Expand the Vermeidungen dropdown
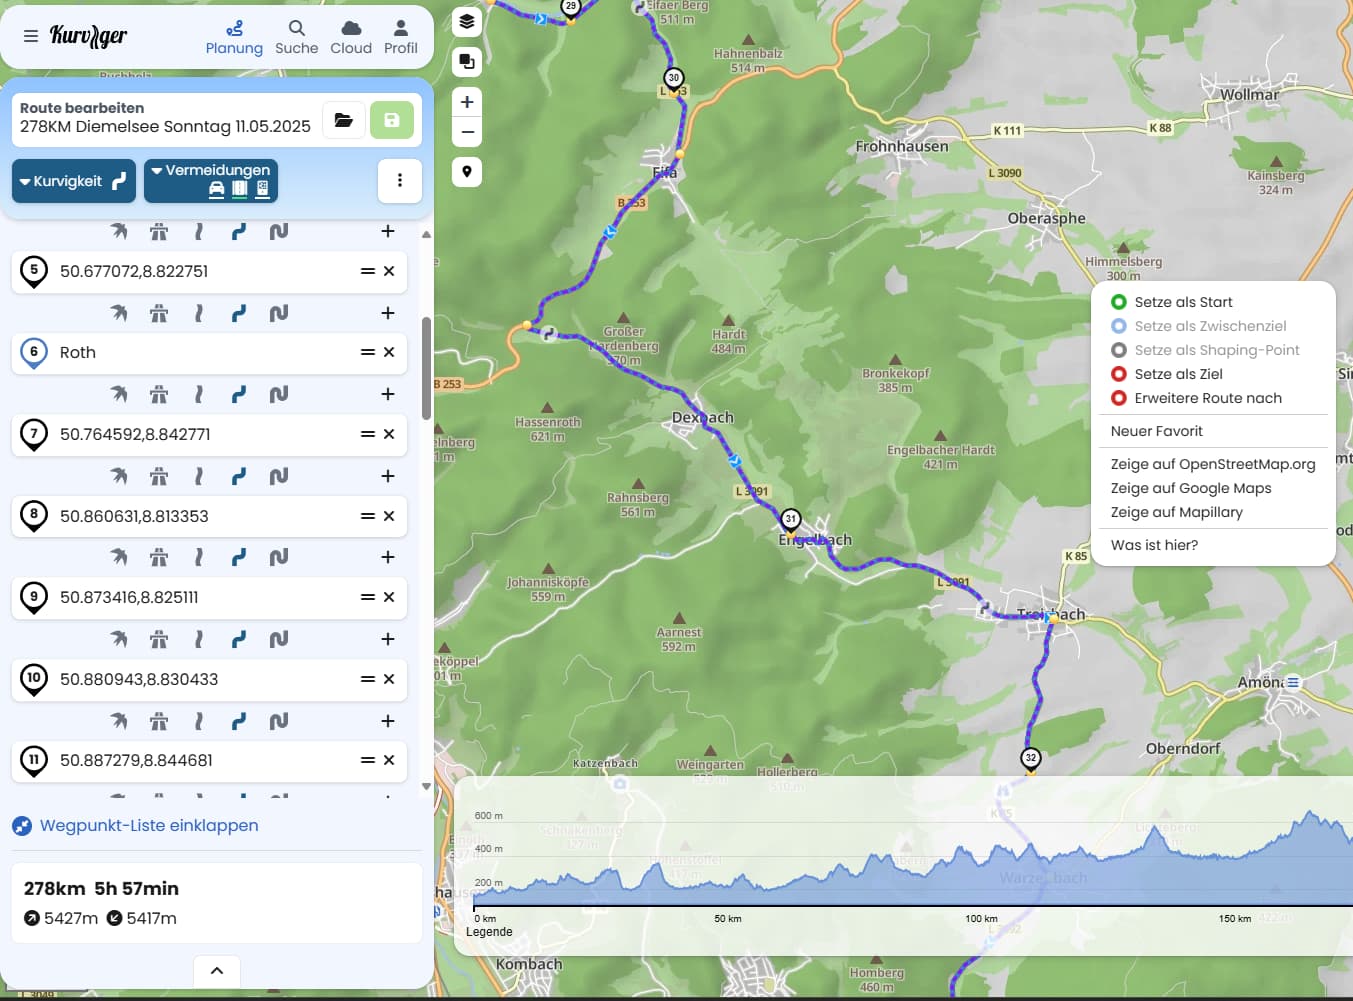The height and width of the screenshot is (1001, 1353). click(x=211, y=181)
